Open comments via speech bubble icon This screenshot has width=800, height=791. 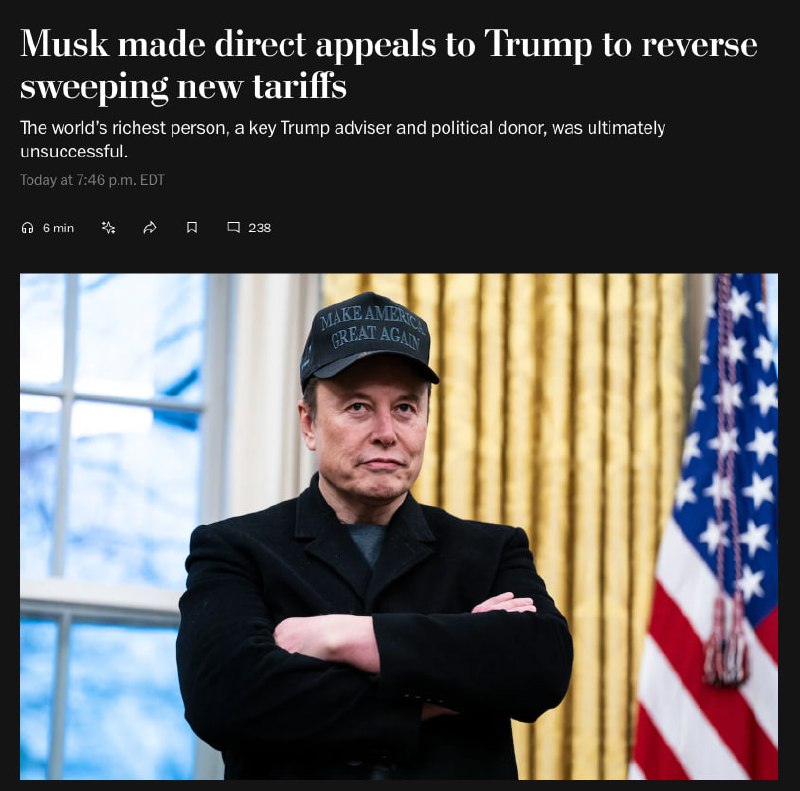click(x=233, y=227)
